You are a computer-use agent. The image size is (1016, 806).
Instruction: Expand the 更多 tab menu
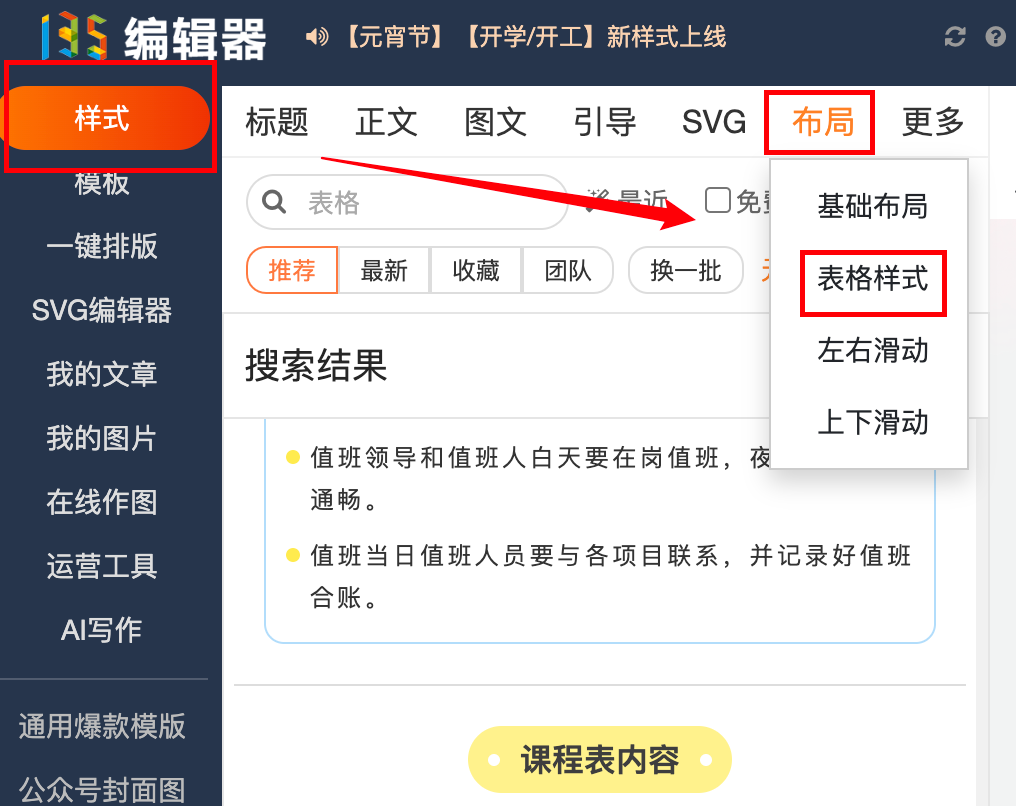(x=933, y=122)
